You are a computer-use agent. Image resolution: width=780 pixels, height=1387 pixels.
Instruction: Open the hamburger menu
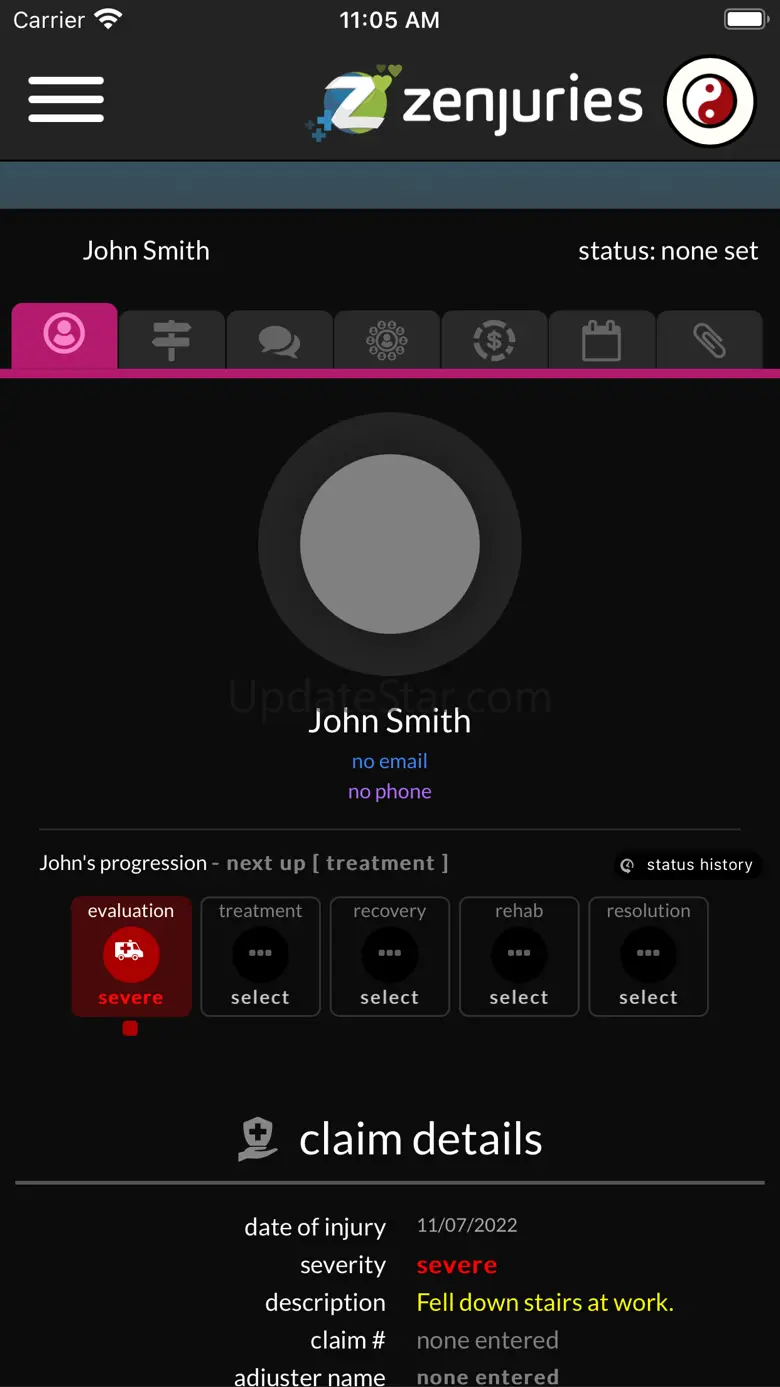66,99
